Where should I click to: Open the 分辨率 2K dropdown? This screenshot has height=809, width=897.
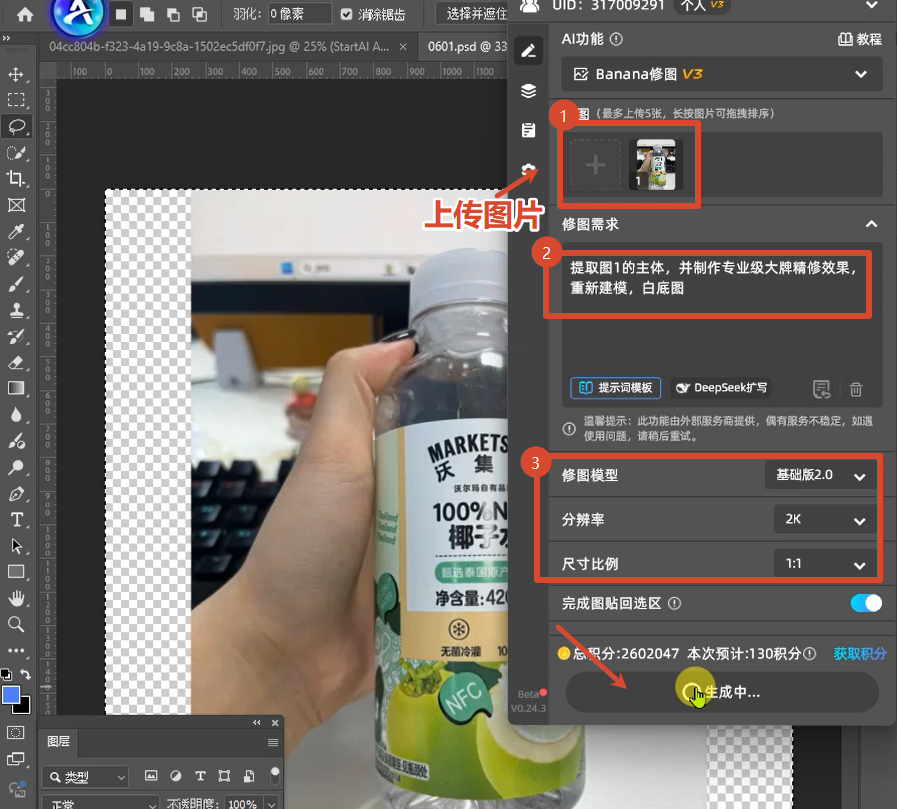825,519
